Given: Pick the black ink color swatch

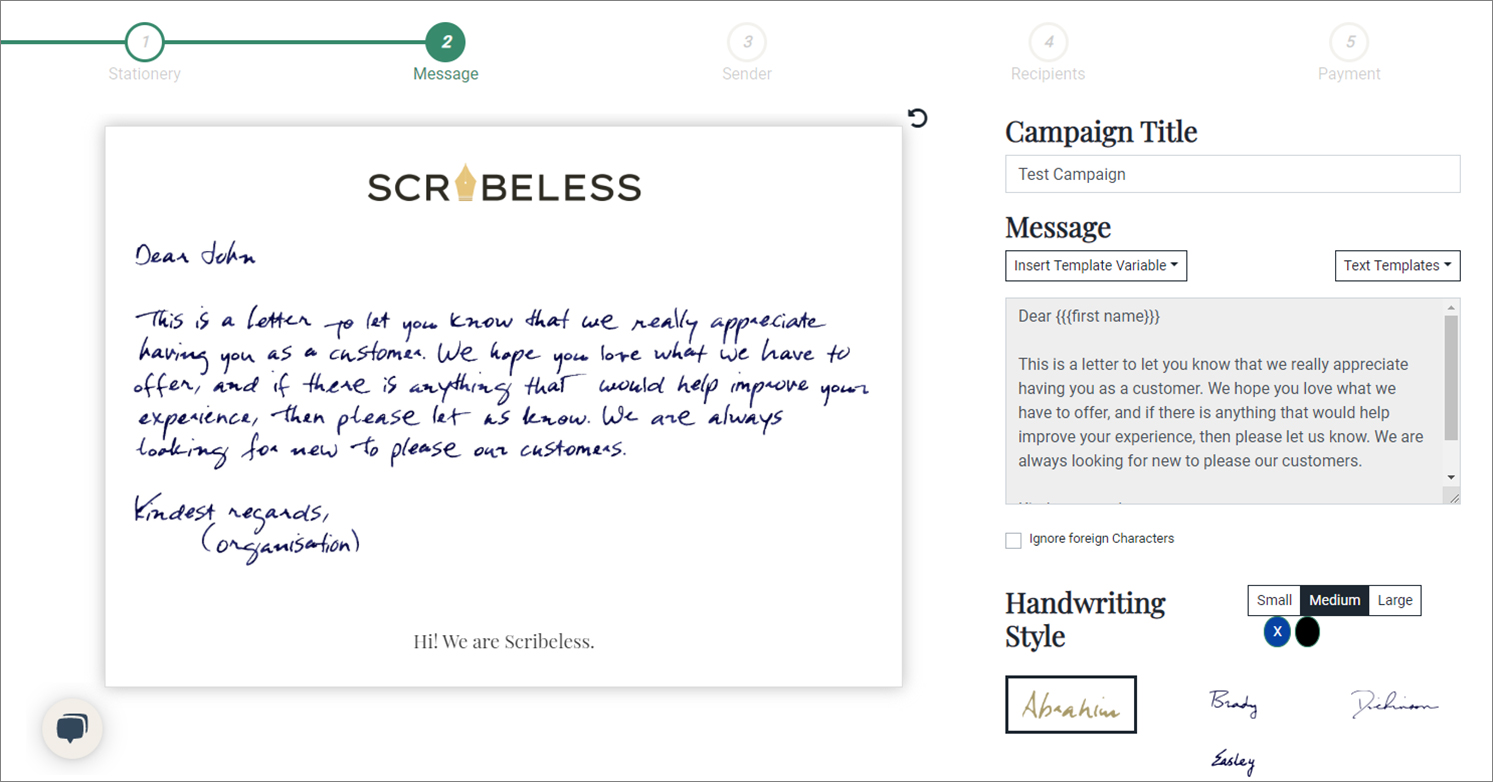Looking at the screenshot, I should 1307,632.
